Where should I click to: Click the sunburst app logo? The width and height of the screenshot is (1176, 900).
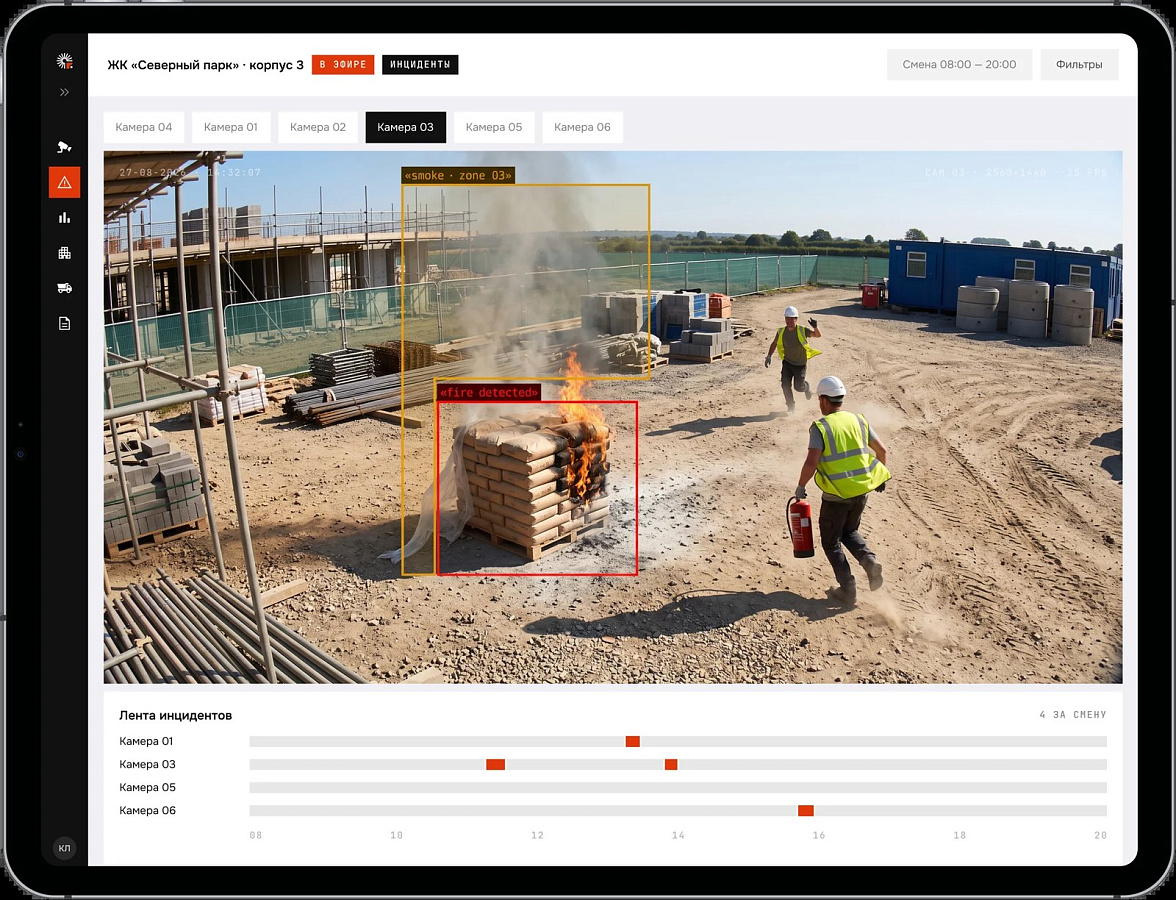(64, 61)
